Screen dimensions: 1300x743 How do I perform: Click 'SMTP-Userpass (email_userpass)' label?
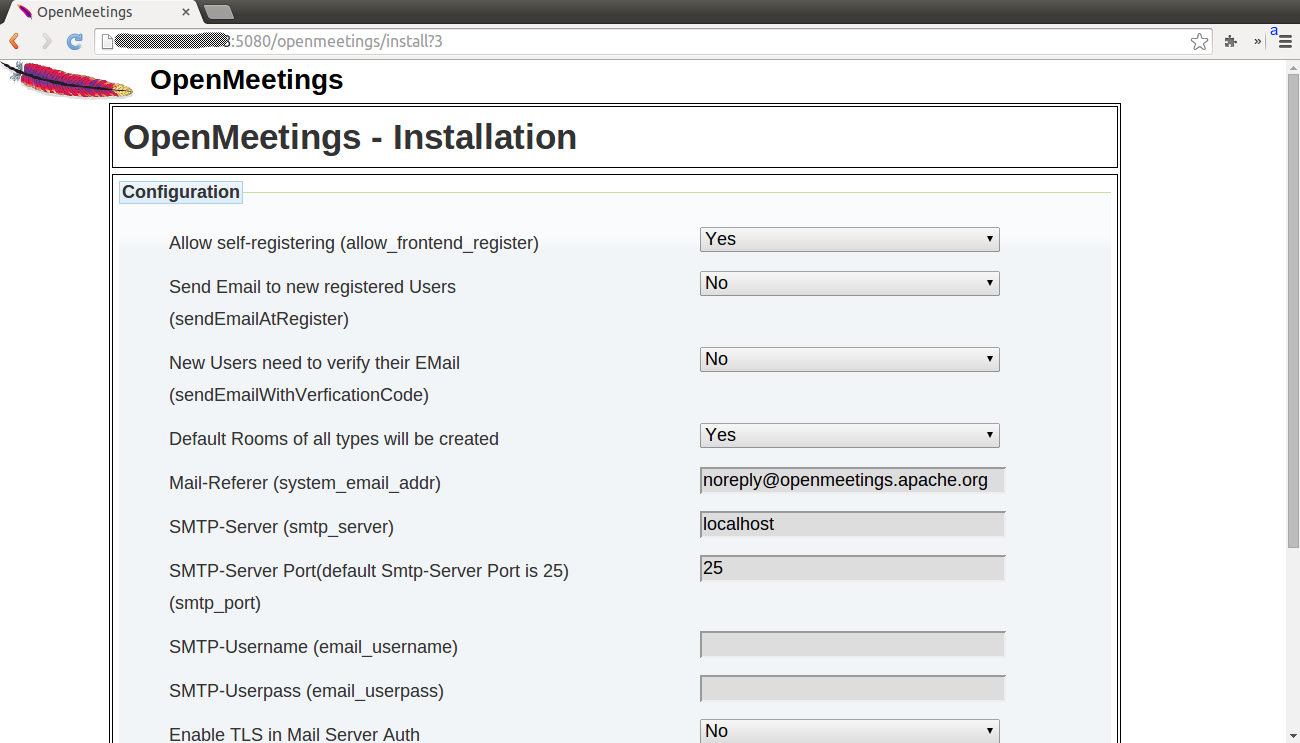[x=306, y=691]
